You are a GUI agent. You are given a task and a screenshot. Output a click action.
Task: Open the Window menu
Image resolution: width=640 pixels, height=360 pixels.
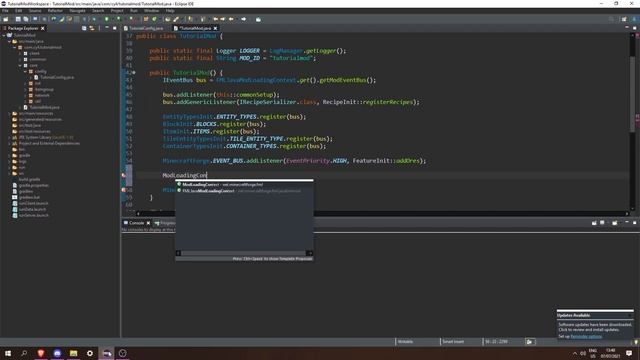(151, 11)
